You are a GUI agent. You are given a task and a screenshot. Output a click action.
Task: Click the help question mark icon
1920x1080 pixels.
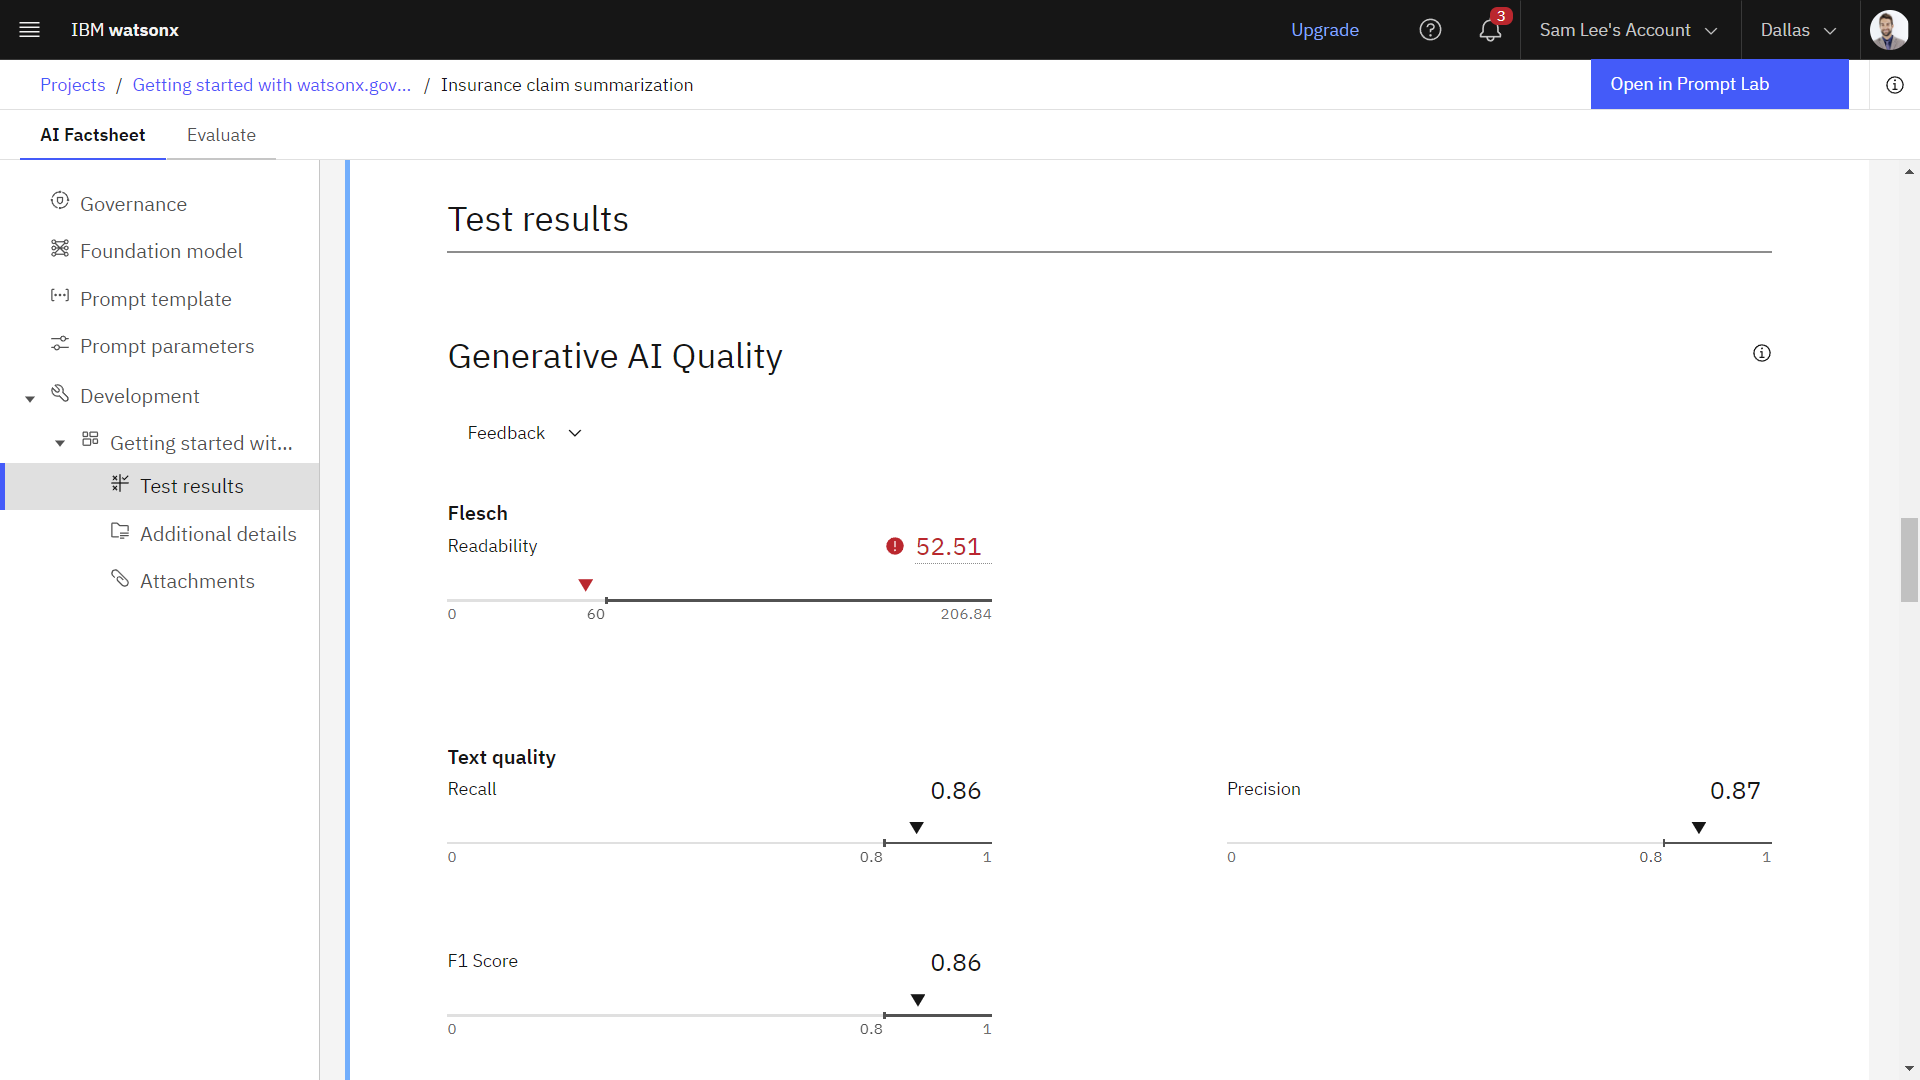point(1431,29)
